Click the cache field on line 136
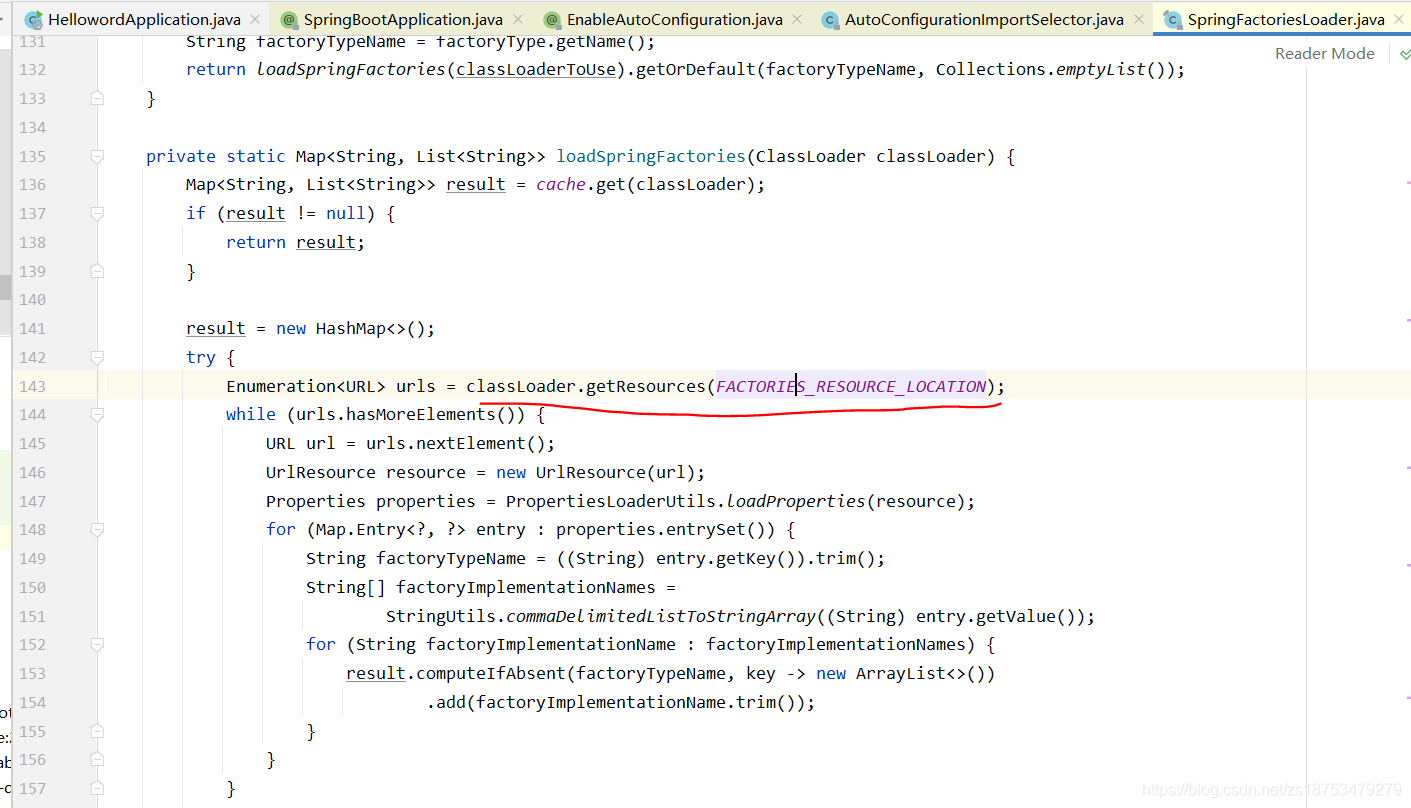 click(561, 184)
